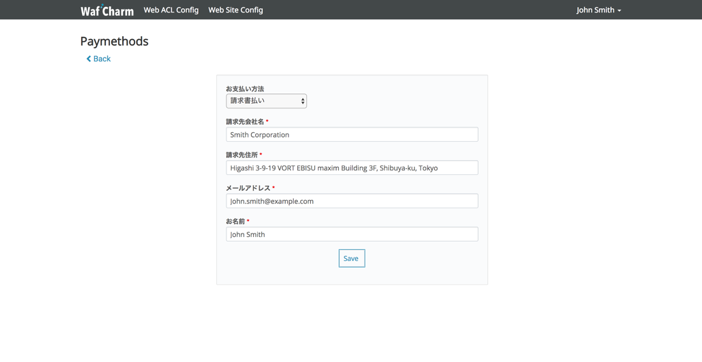Open the John Smith user menu
This screenshot has height=362, width=702.
(599, 10)
